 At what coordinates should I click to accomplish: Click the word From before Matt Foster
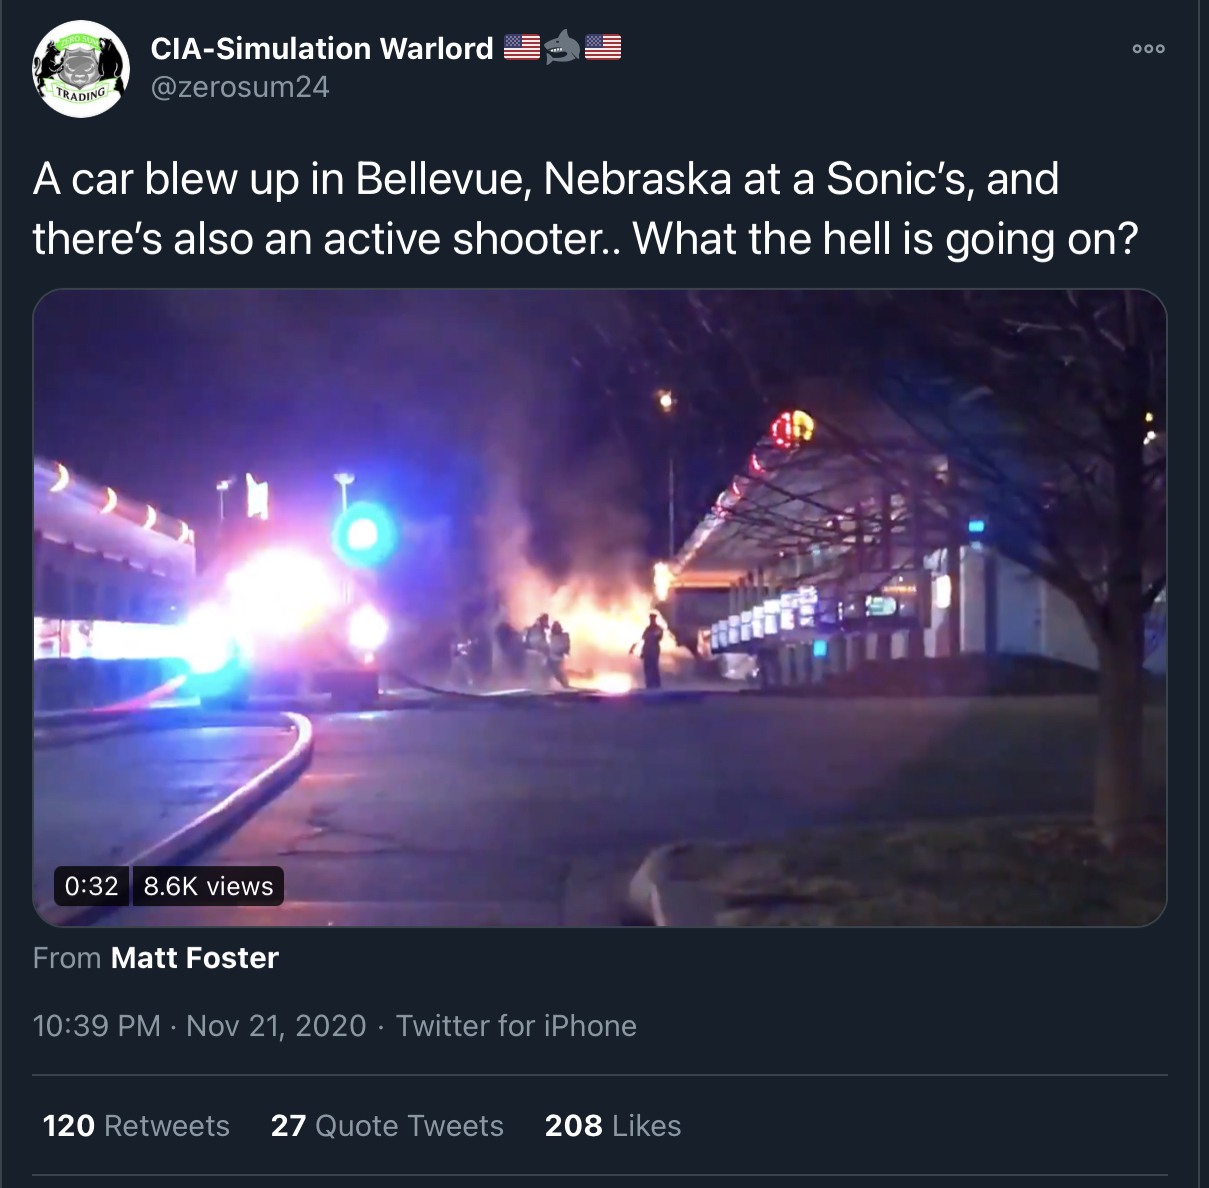click(67, 958)
